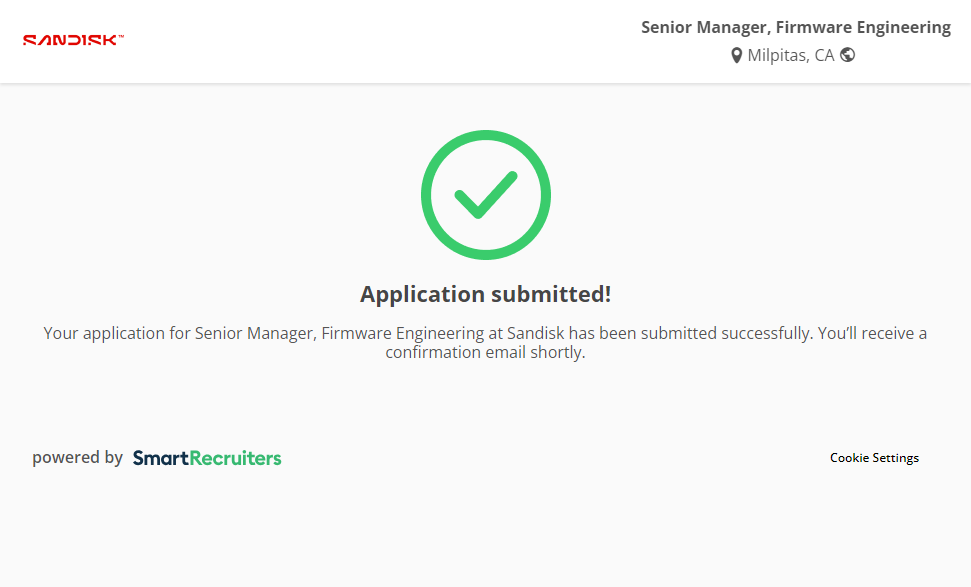The height and width of the screenshot is (587, 971).
Task: Click the word "Sandisk" in the confirmation message
Action: pos(538,333)
